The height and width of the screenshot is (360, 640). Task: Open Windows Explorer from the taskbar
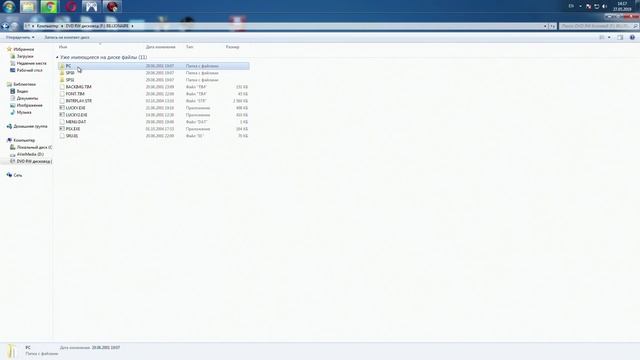pyautogui.click(x=29, y=7)
